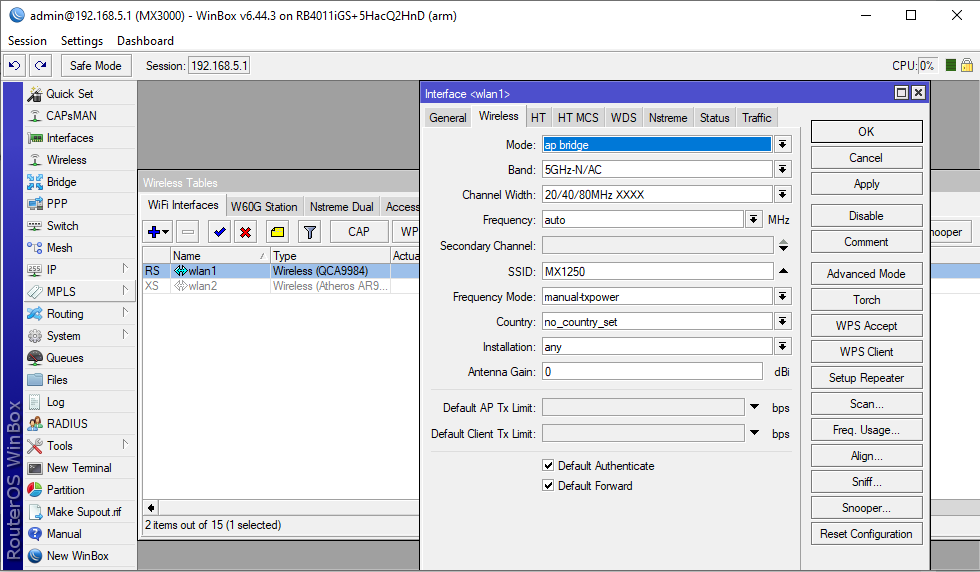This screenshot has width=980, height=572.
Task: Open the Channel Width dropdown arrow
Action: (x=782, y=194)
